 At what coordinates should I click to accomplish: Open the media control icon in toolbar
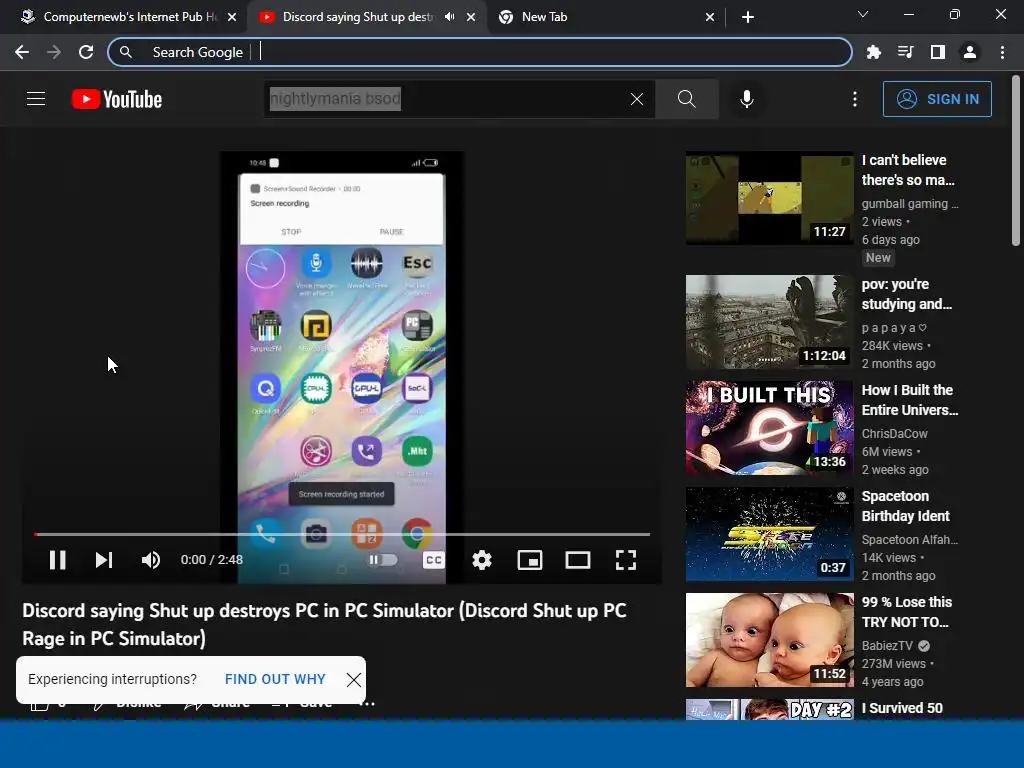905,52
